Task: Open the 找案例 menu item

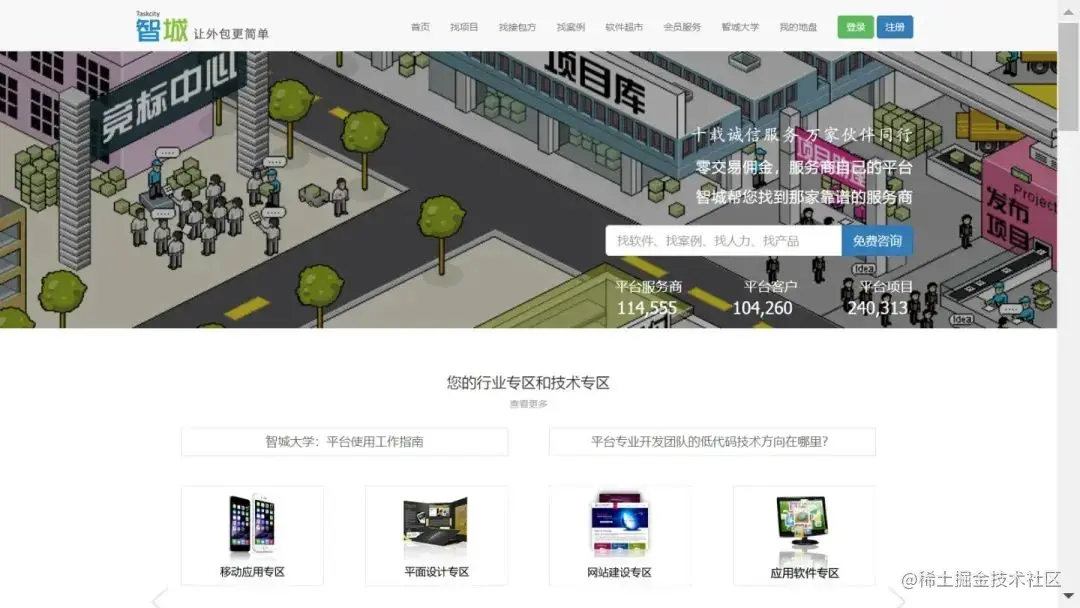Action: click(571, 27)
